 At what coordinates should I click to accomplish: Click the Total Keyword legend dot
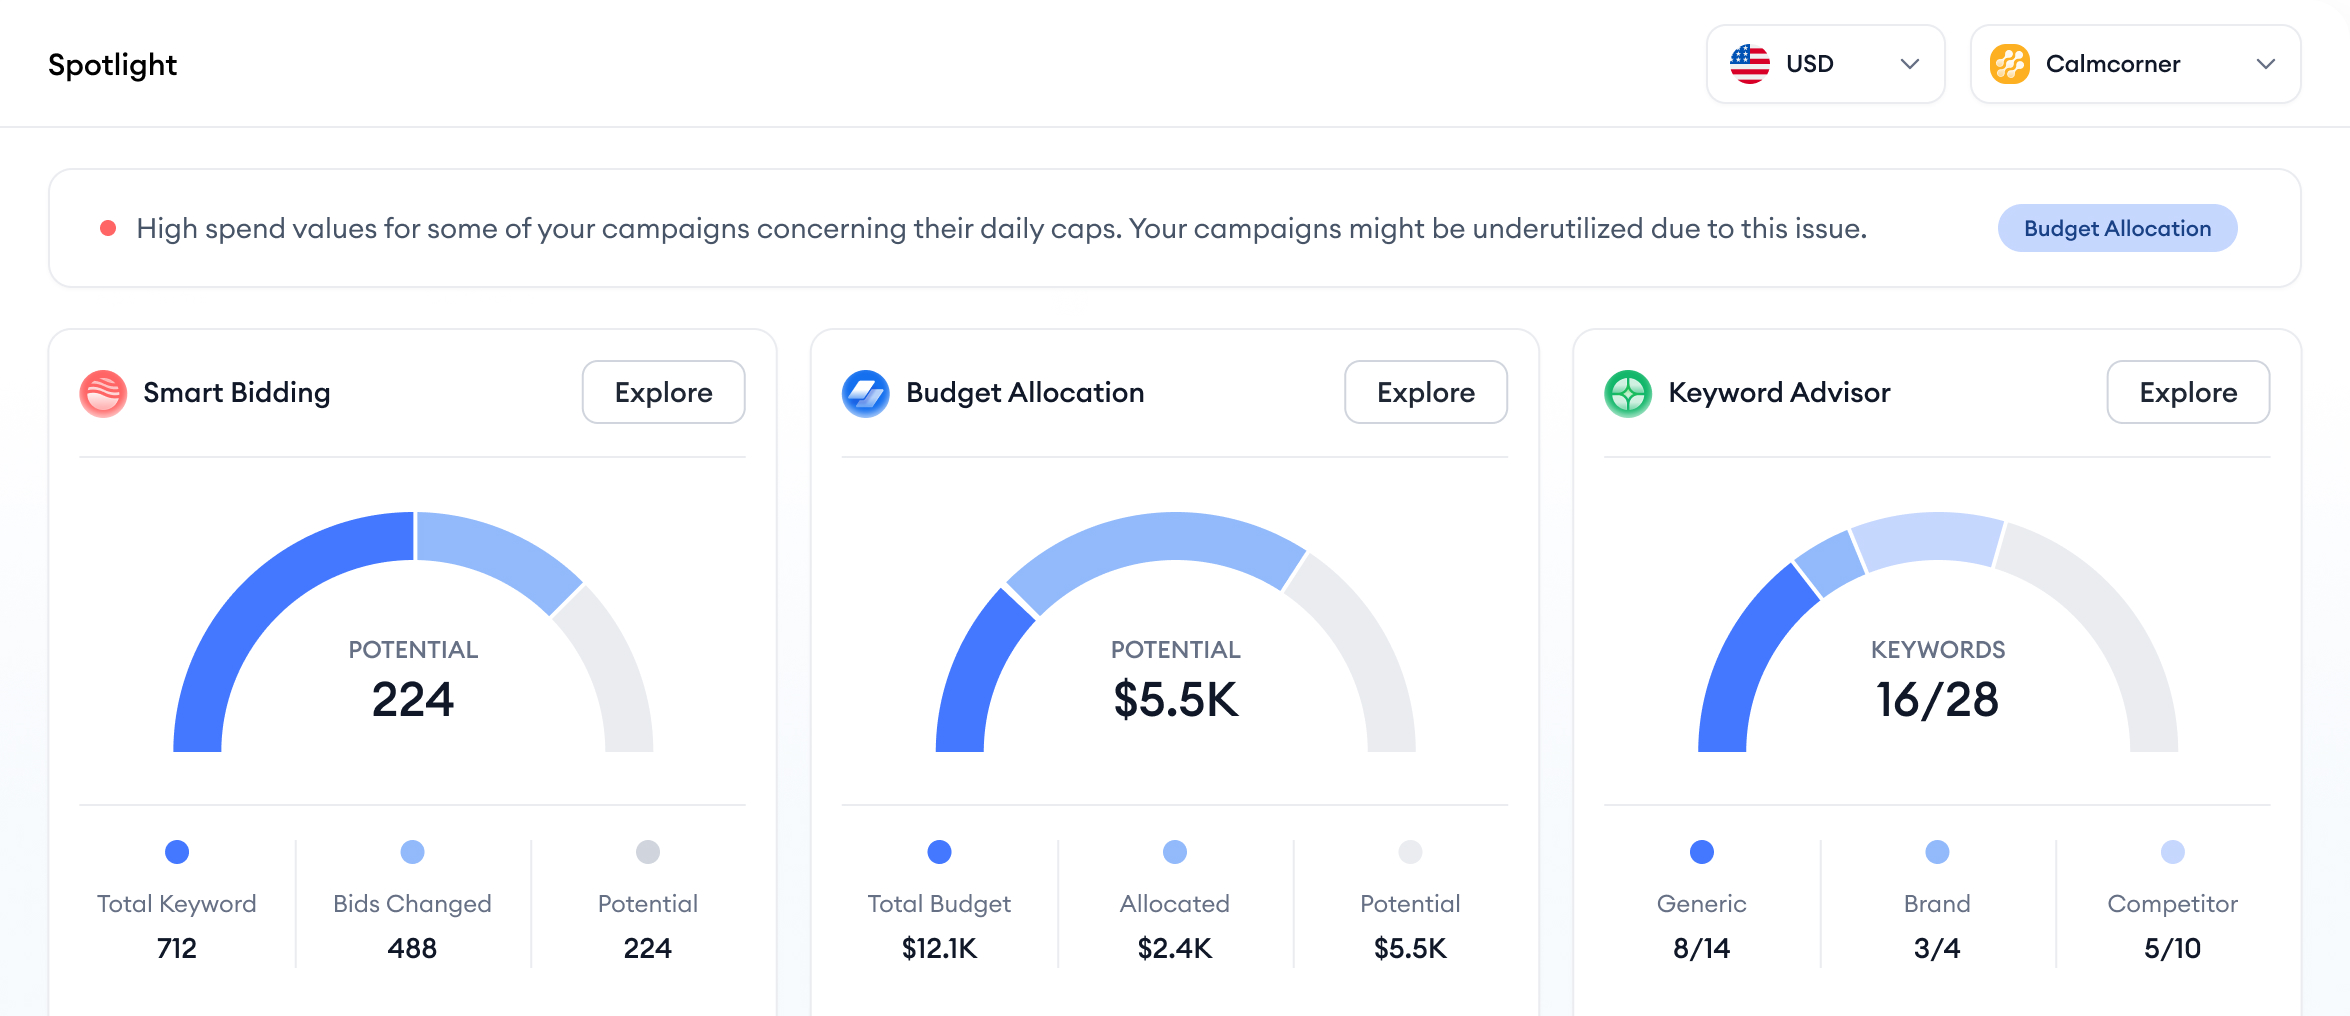pyautogui.click(x=177, y=852)
